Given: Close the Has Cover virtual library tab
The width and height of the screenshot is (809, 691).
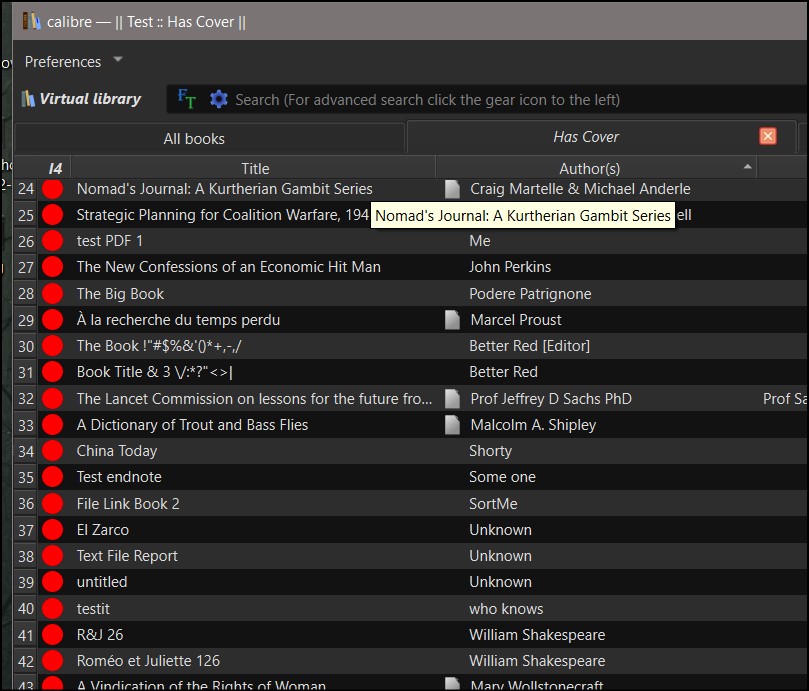Looking at the screenshot, I should 768,136.
